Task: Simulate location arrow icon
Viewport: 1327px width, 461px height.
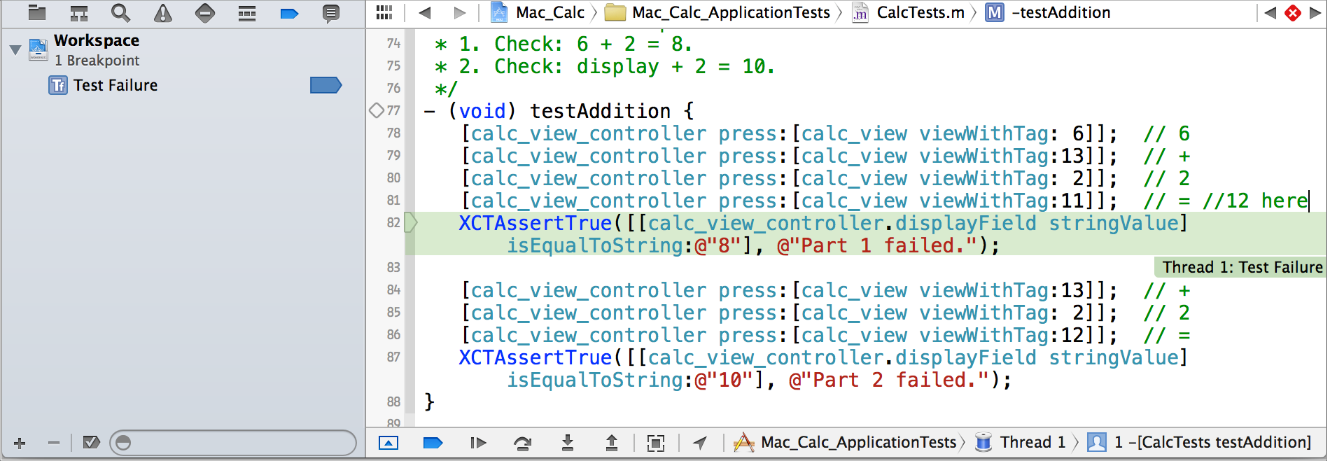Action: [x=700, y=442]
